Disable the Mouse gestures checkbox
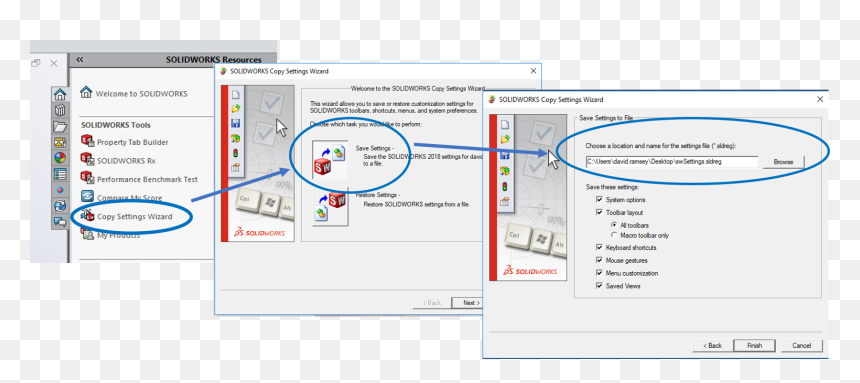 598,261
